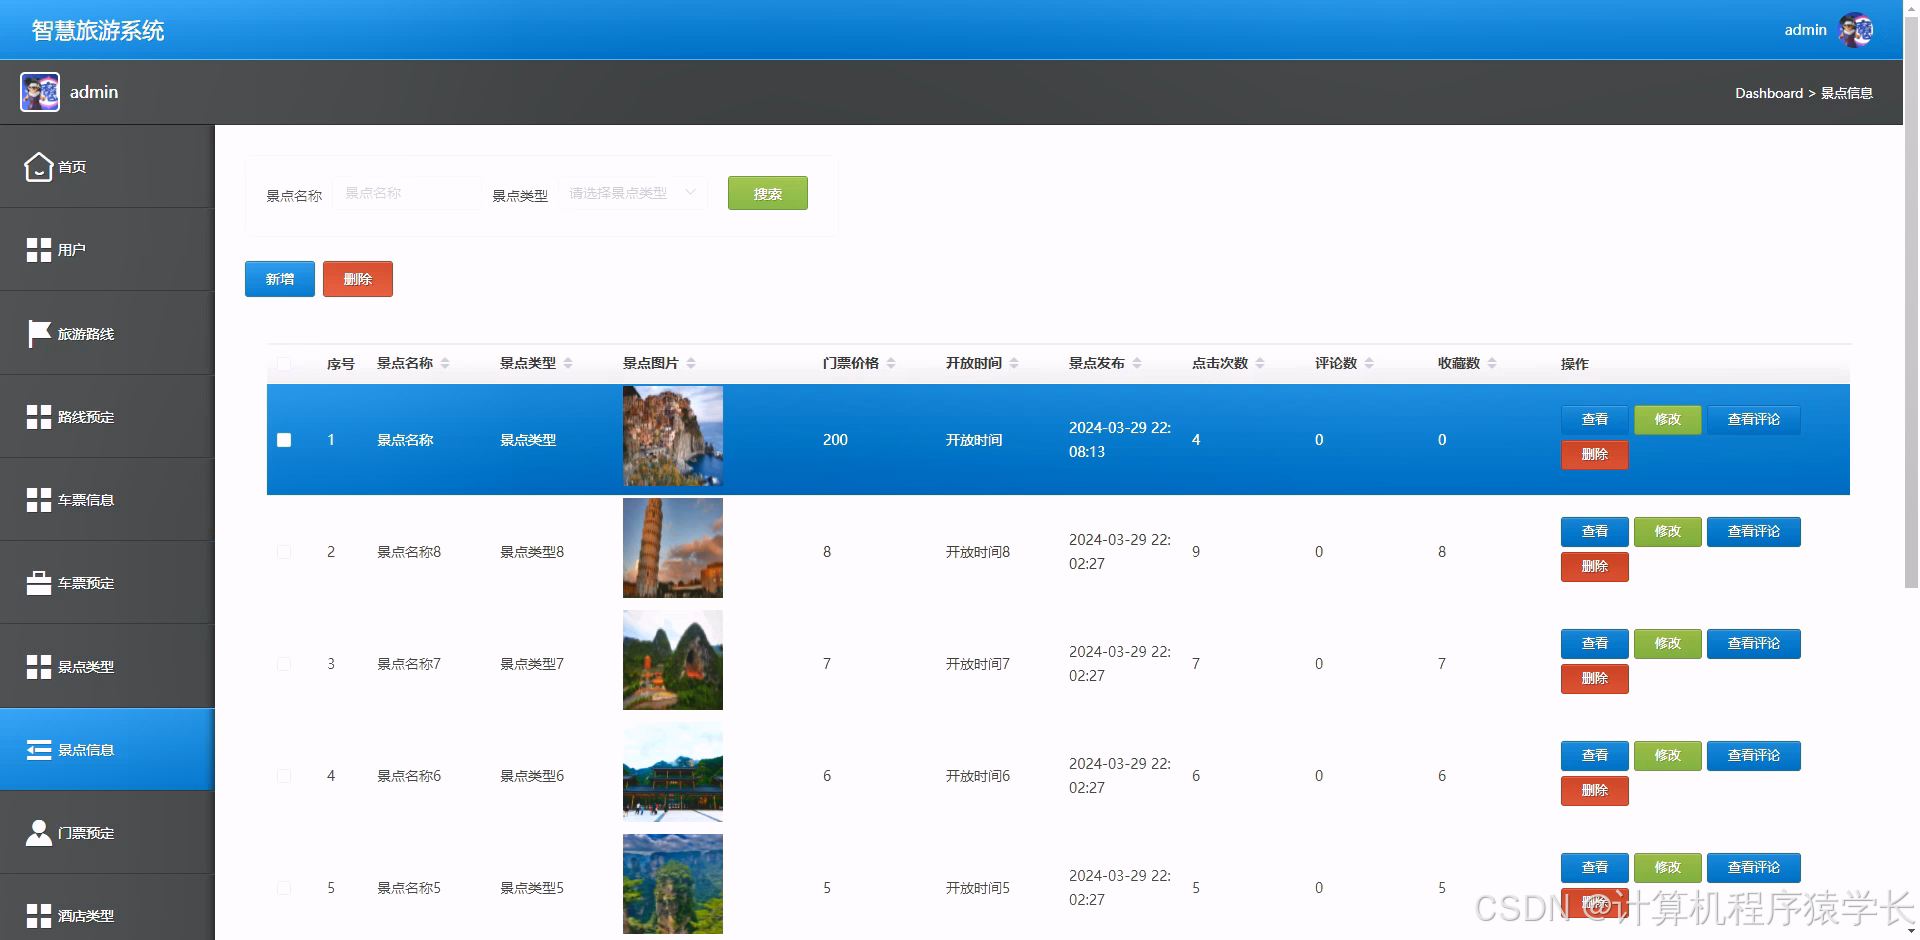Screen dimensions: 1920x940
Task: Click the blue 新增 button
Action: pyautogui.click(x=280, y=279)
